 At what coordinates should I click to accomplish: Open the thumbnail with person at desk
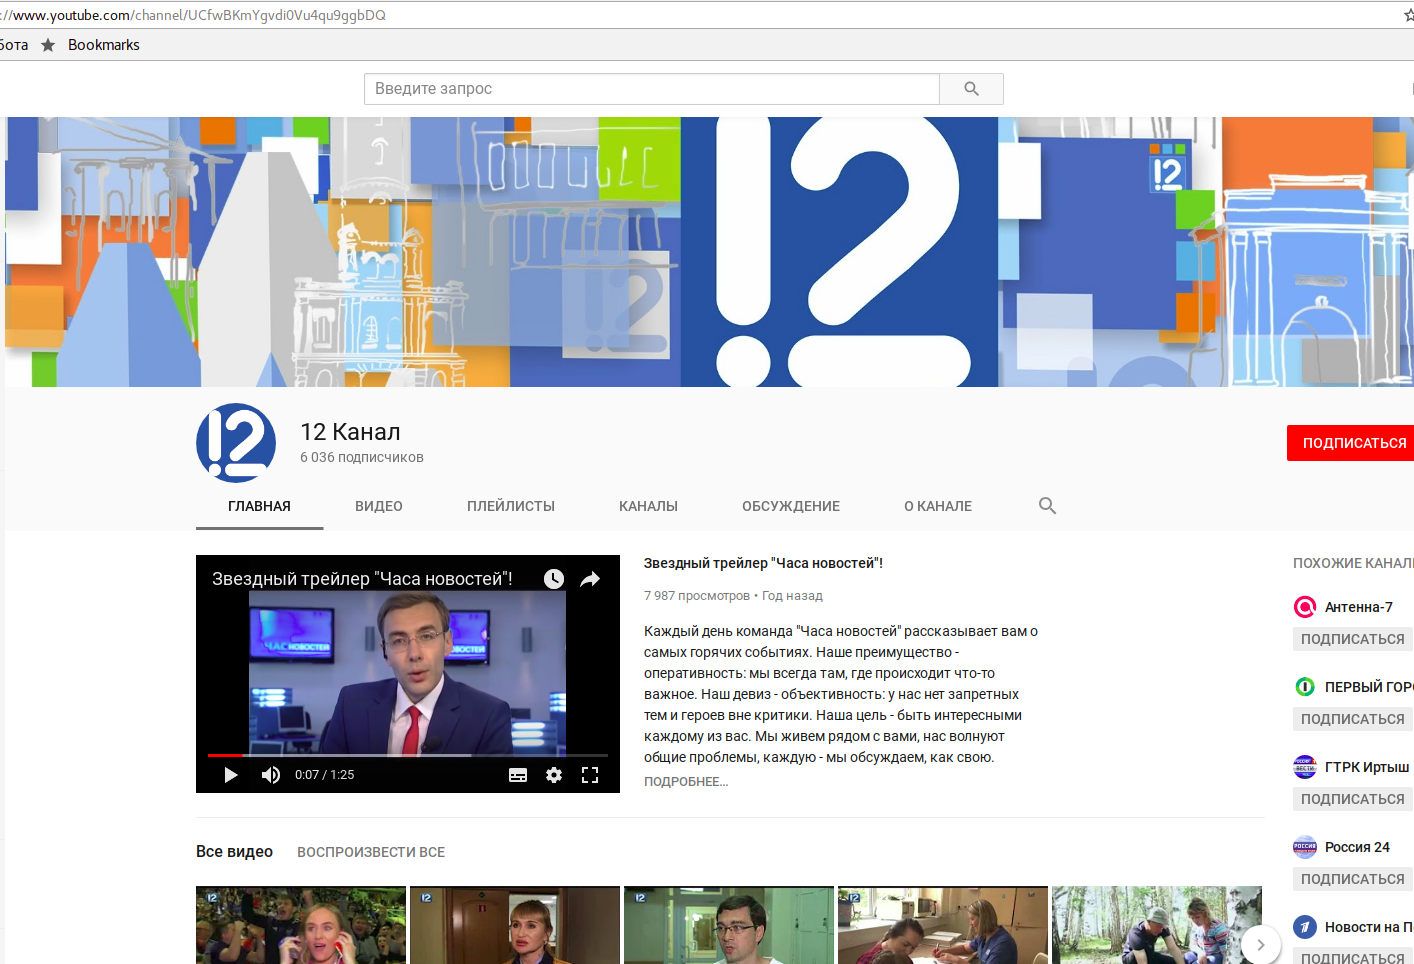coord(943,925)
